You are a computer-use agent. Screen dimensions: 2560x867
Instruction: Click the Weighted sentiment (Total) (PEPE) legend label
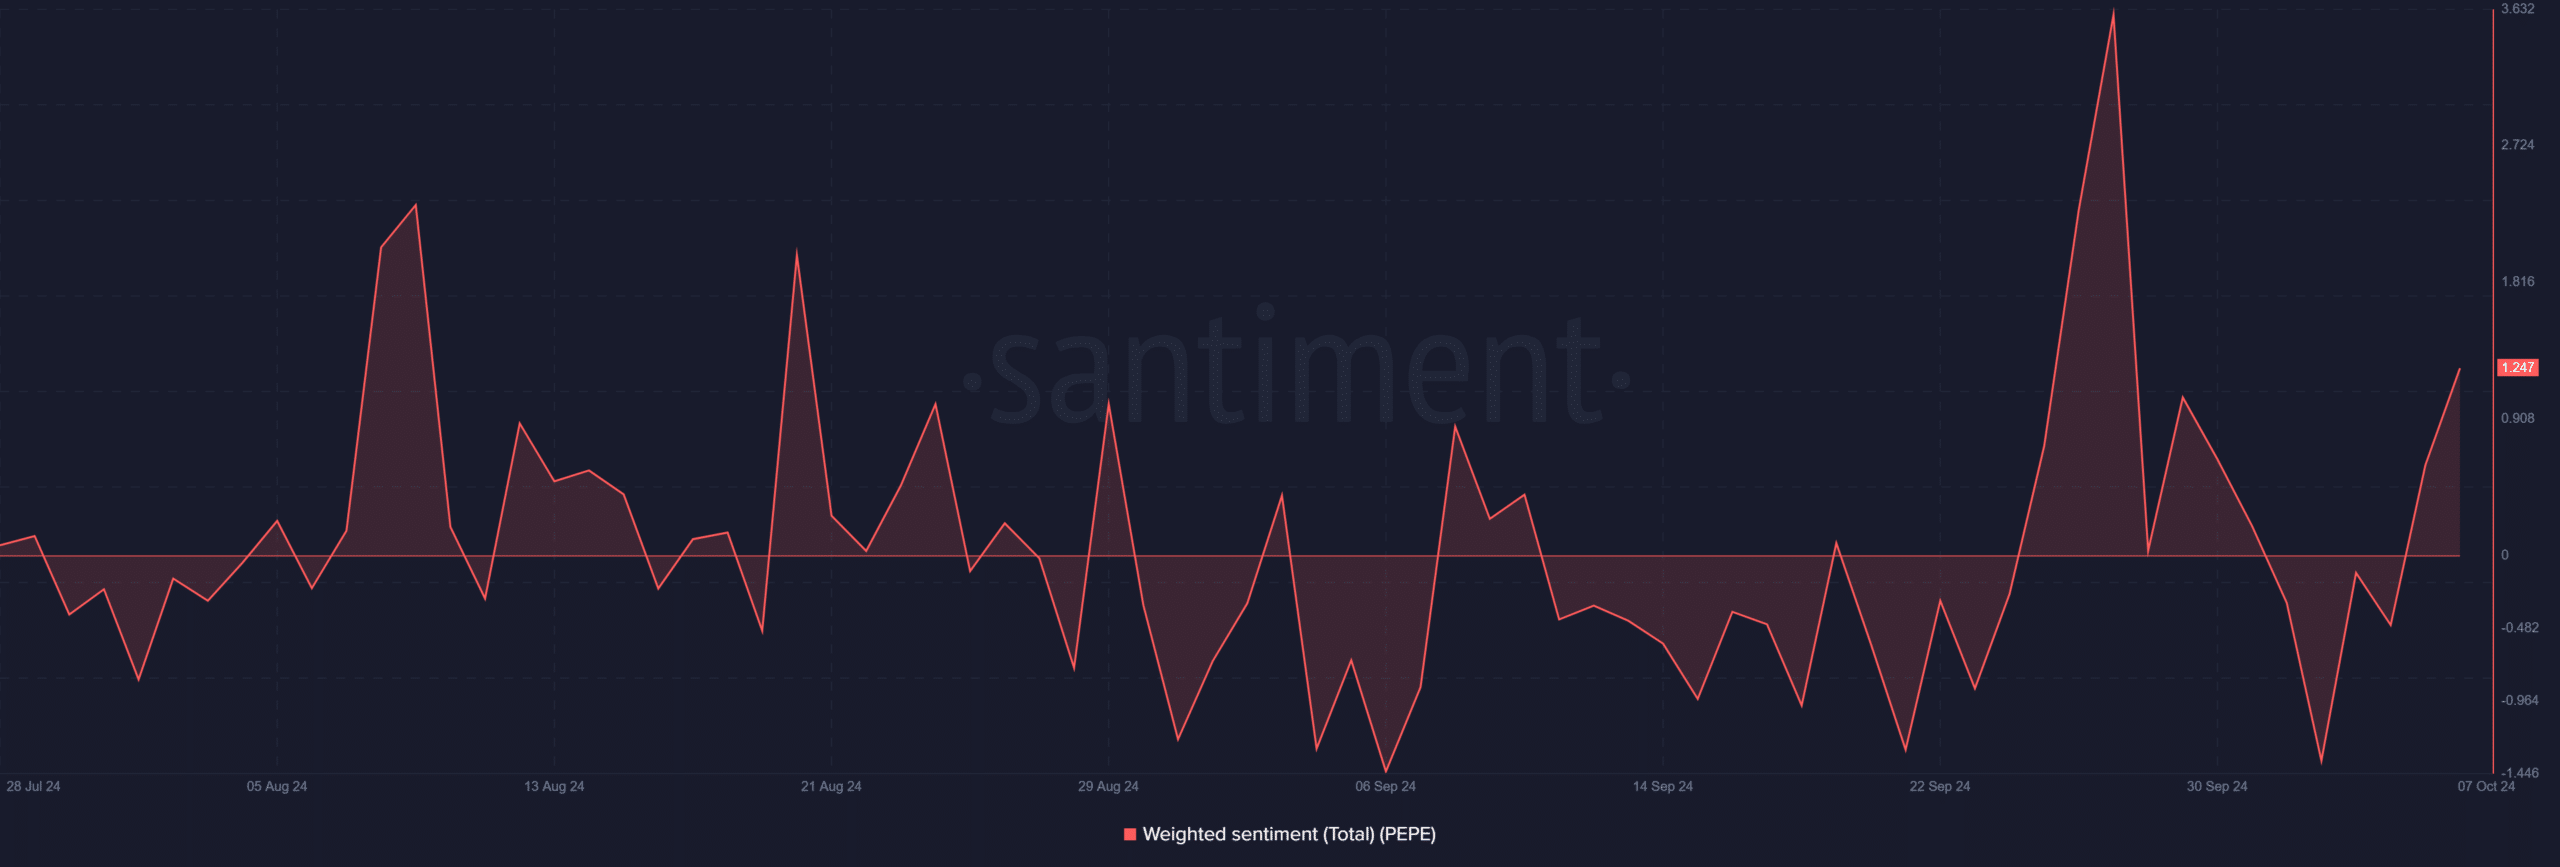pos(1289,834)
